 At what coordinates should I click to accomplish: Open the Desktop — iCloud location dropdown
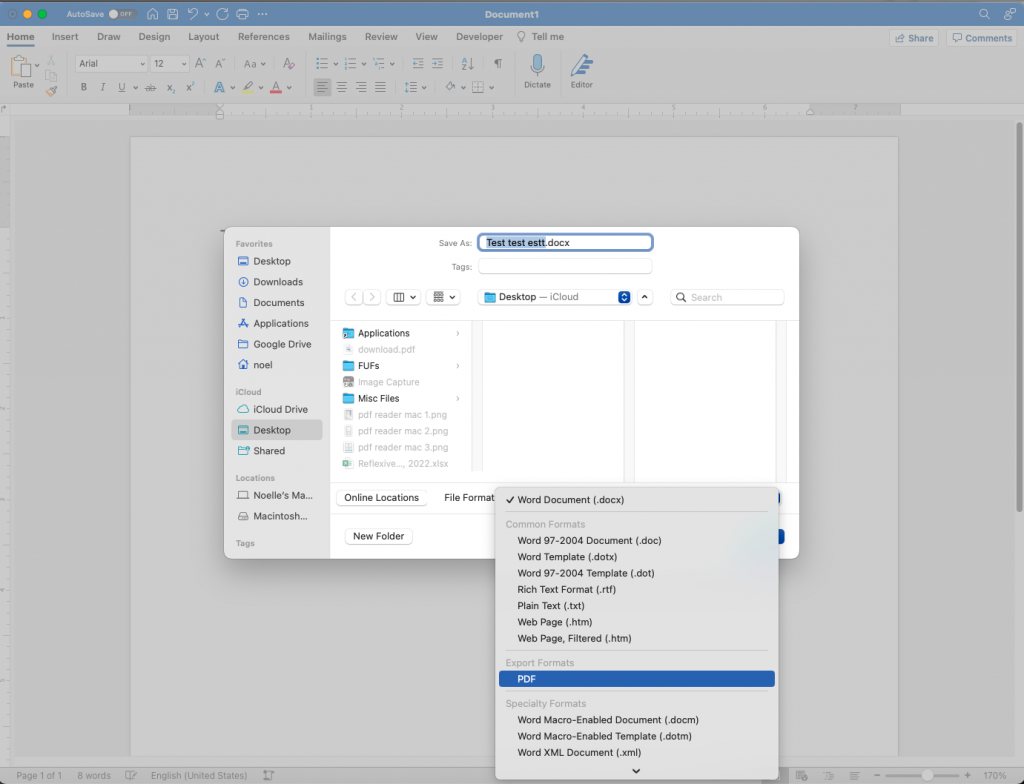pyautogui.click(x=554, y=297)
